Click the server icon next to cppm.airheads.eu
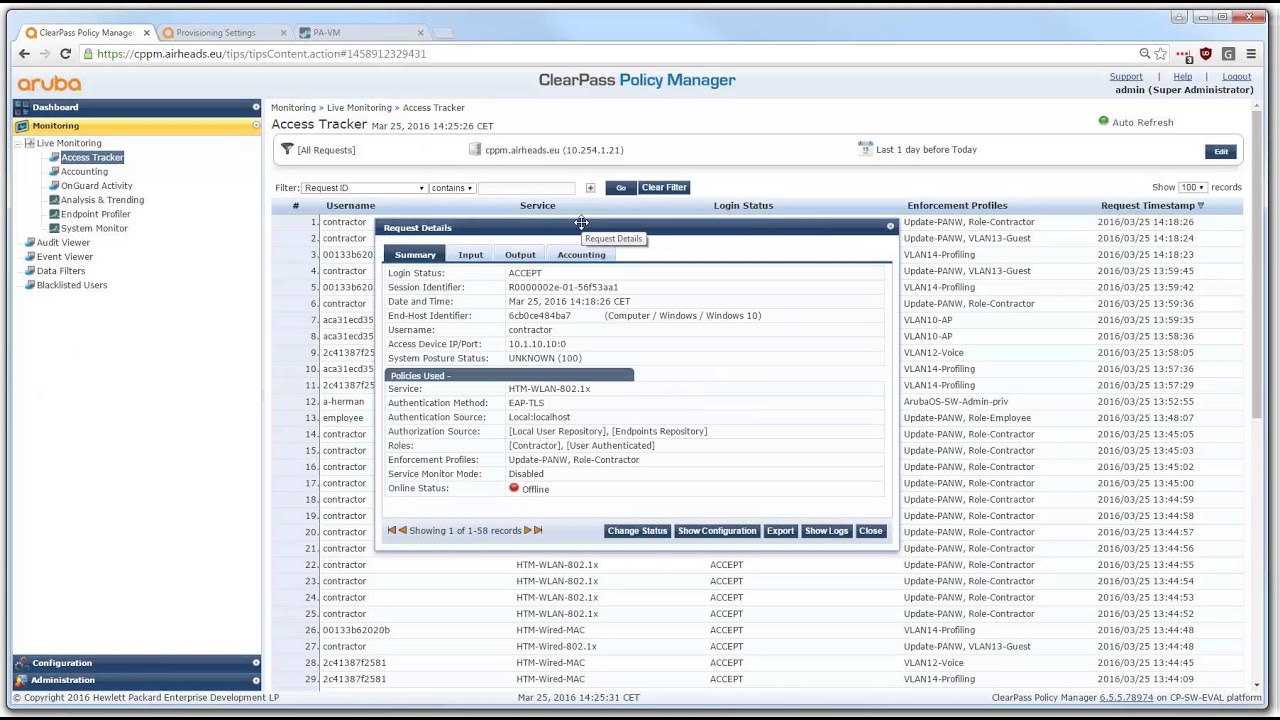The image size is (1280, 720). (475, 149)
